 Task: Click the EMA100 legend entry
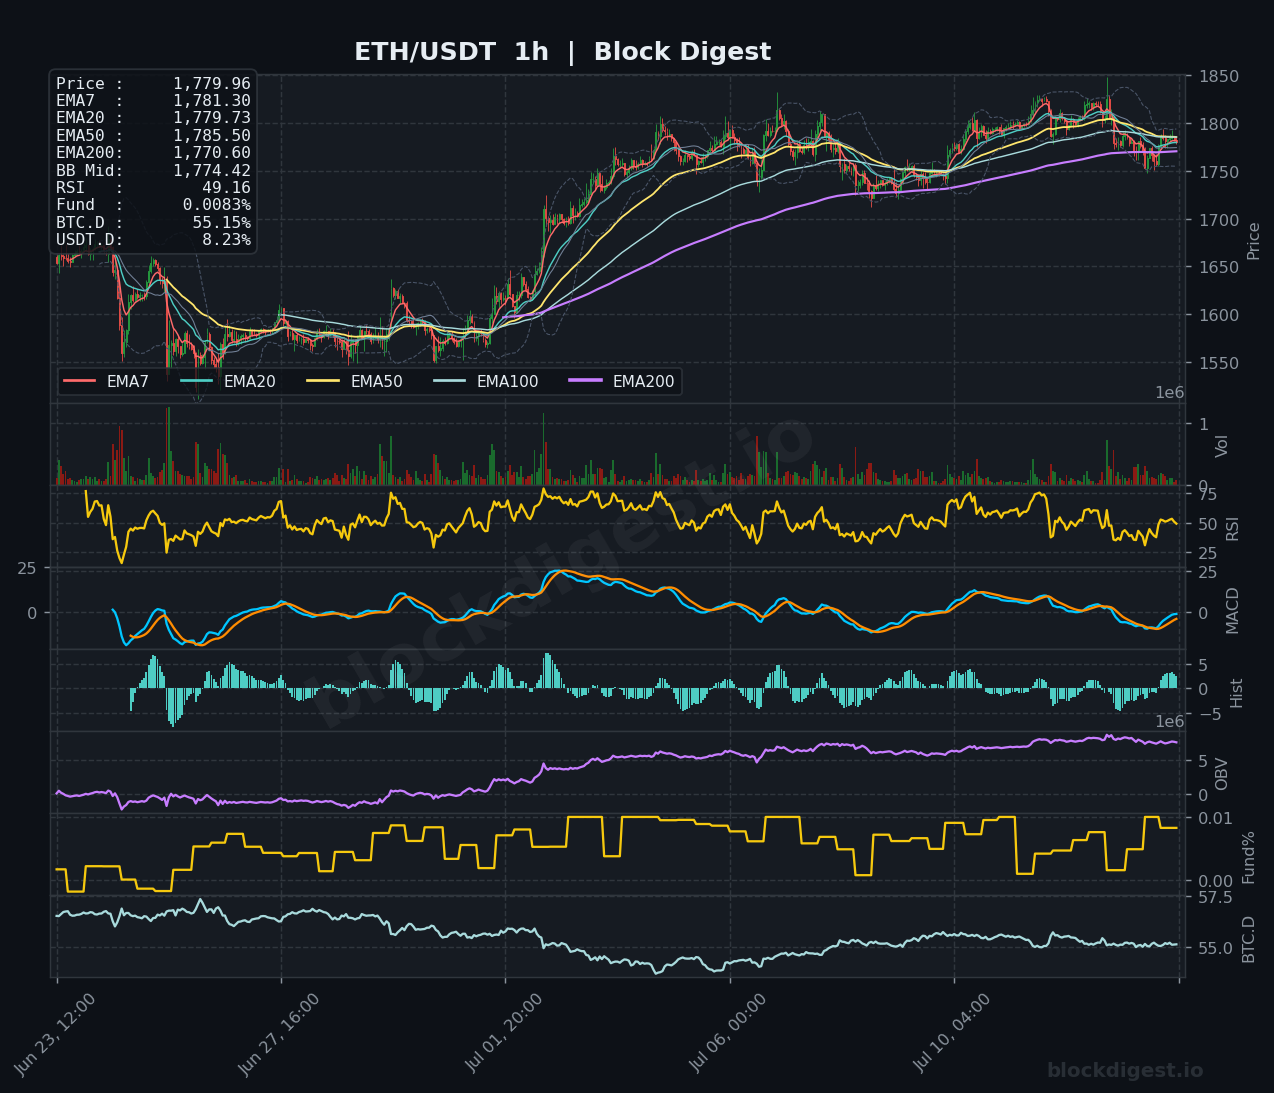pos(486,381)
